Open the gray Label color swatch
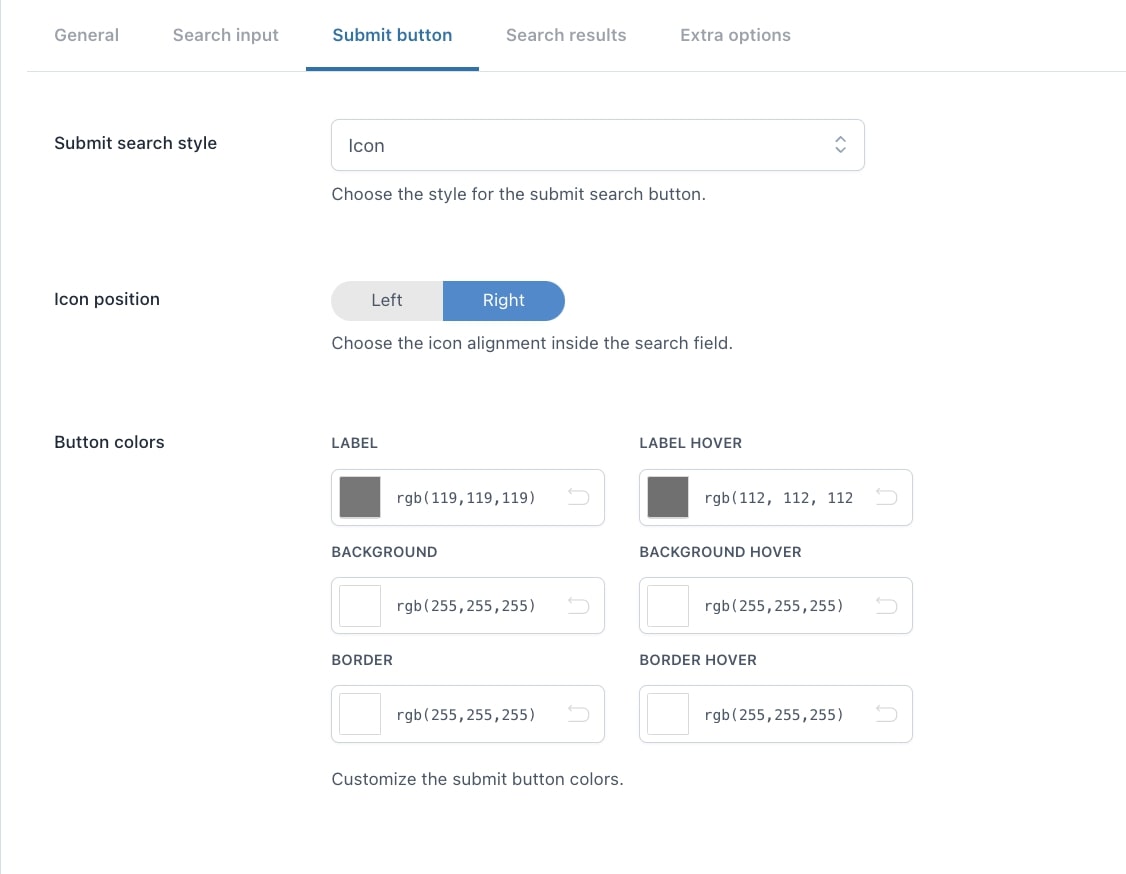The image size is (1126, 874). (360, 497)
